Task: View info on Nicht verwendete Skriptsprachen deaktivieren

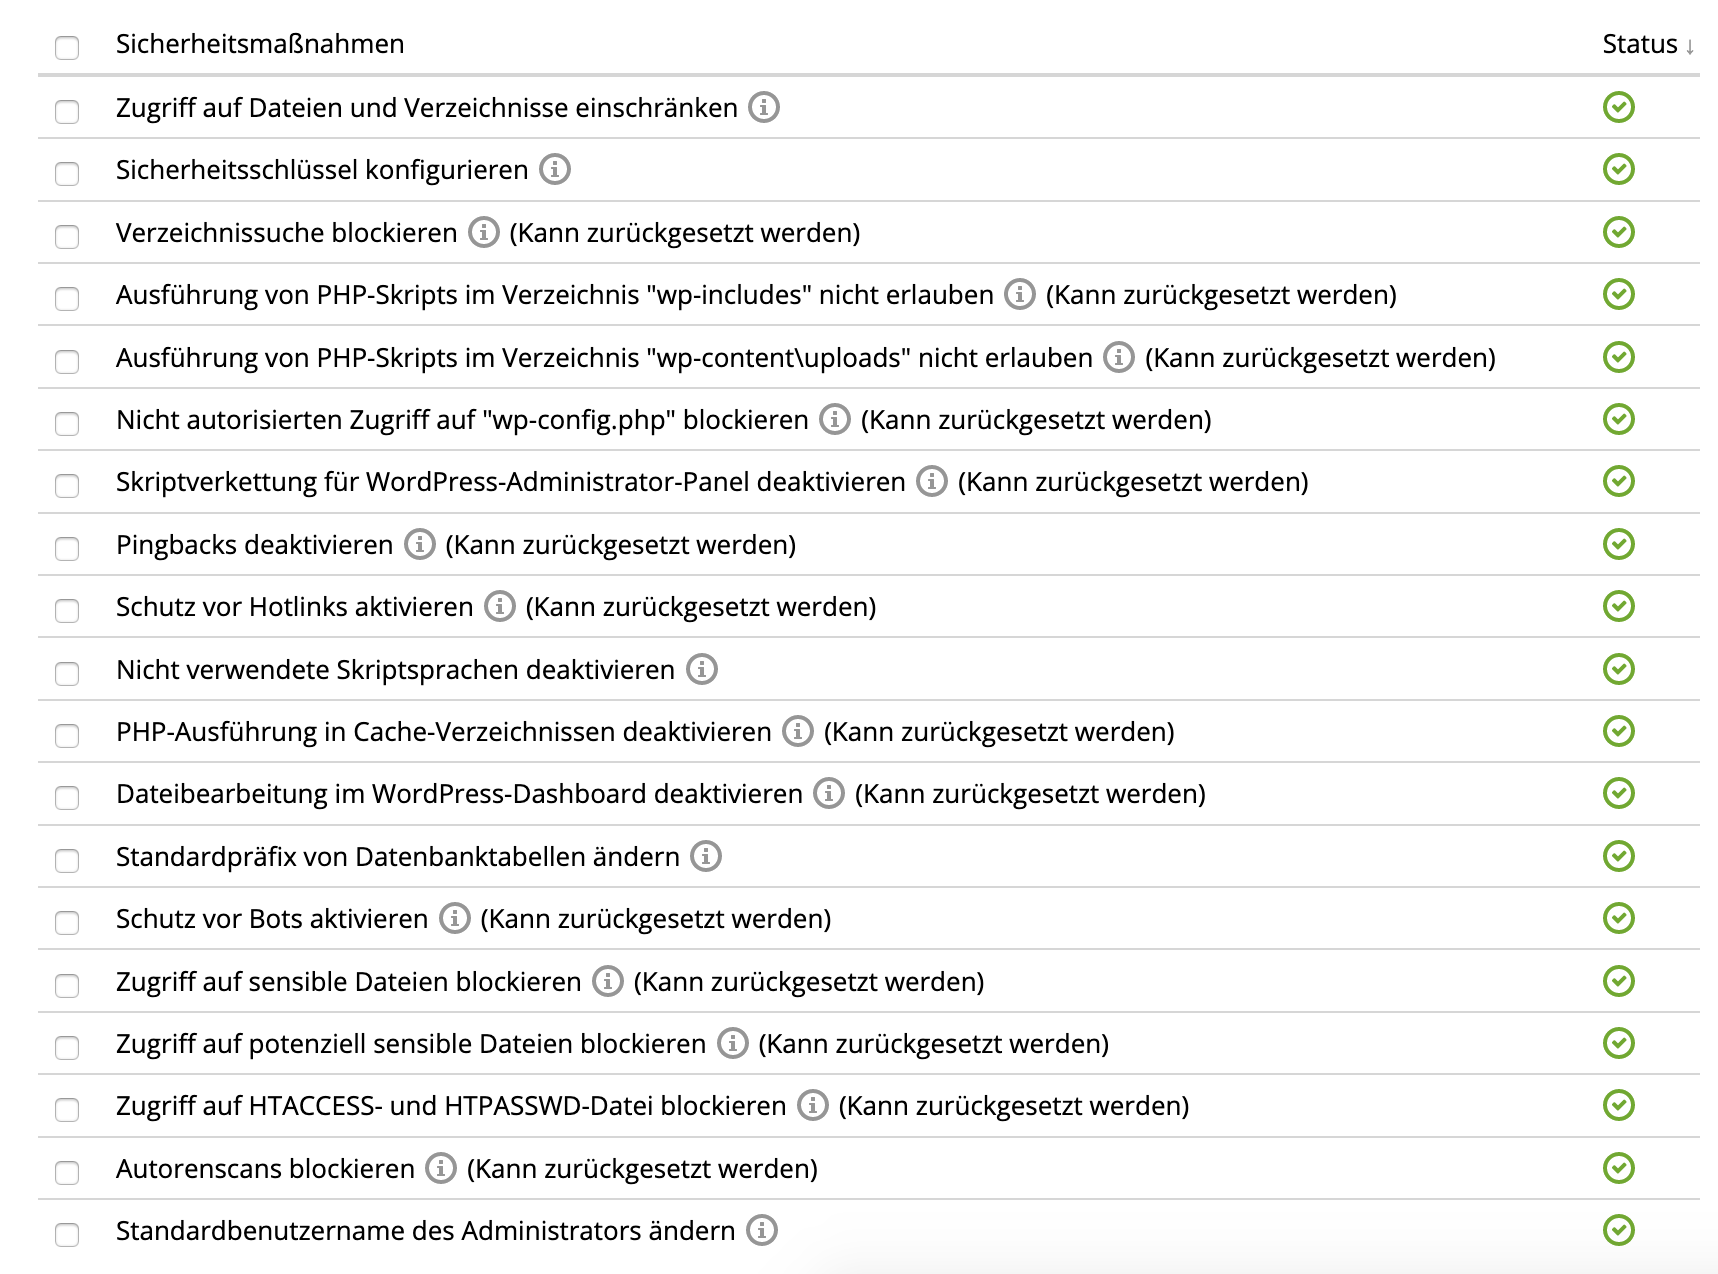Action: pos(702,669)
